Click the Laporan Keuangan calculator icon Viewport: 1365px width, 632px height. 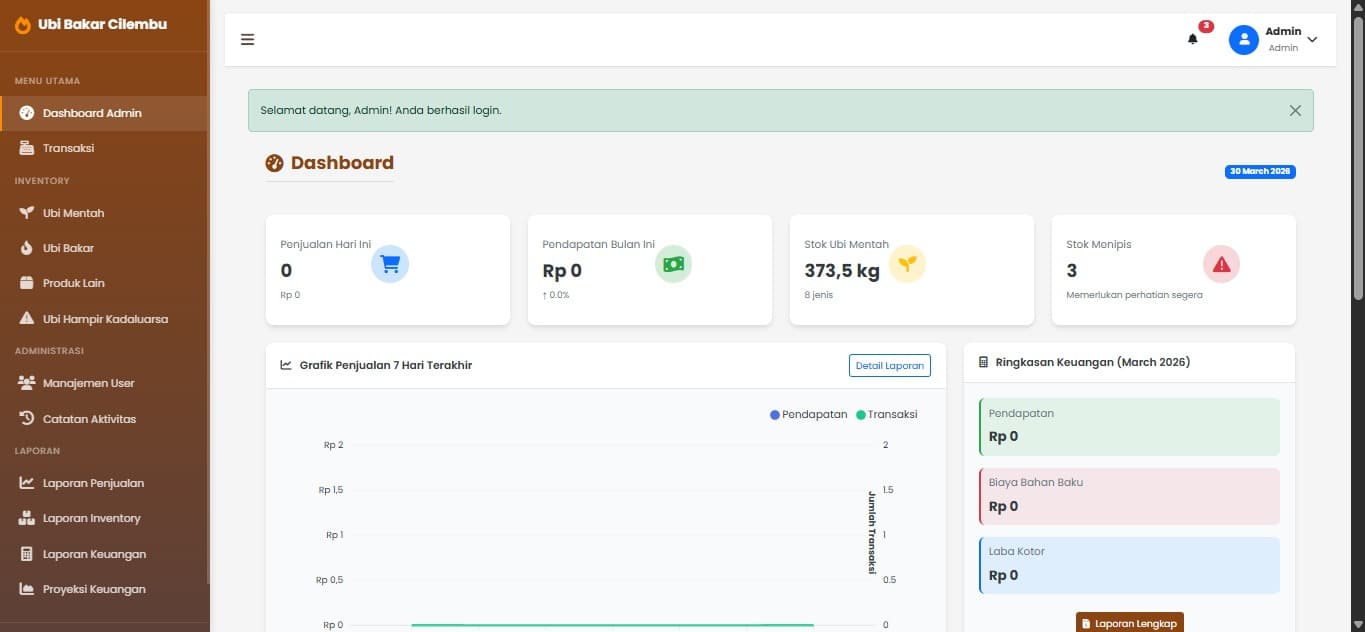click(27, 554)
